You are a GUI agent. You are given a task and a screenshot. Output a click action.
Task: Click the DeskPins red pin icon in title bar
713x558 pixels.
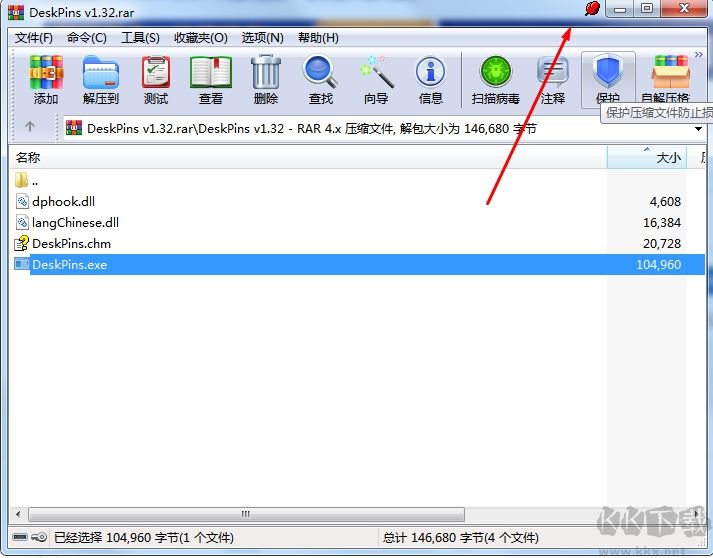pyautogui.click(x=592, y=9)
